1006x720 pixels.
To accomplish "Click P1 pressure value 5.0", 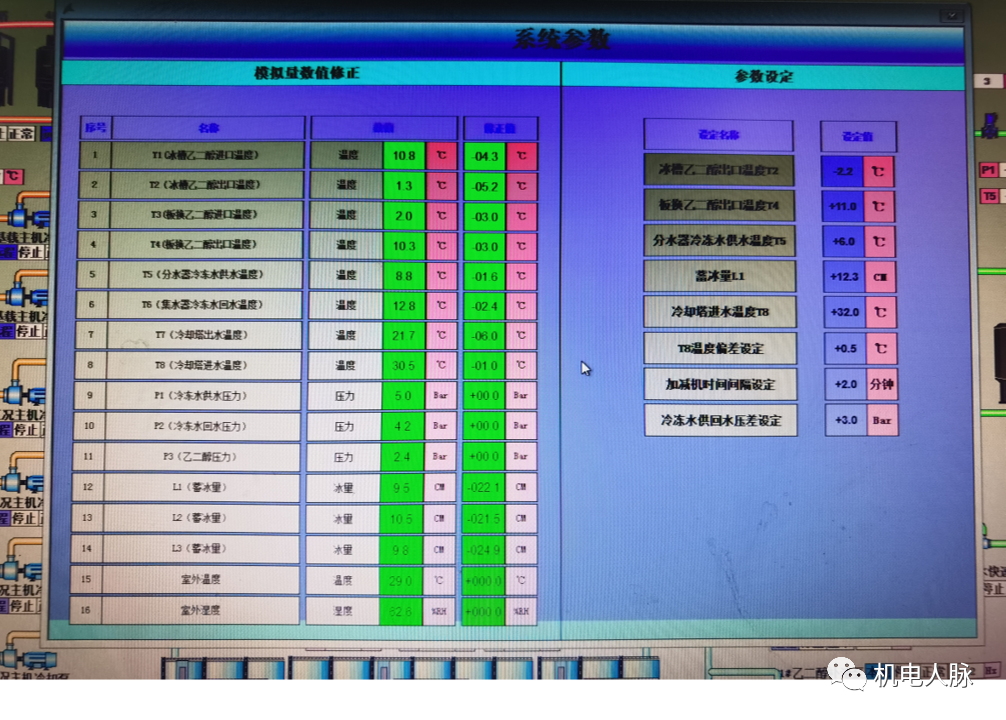I will click(403, 396).
